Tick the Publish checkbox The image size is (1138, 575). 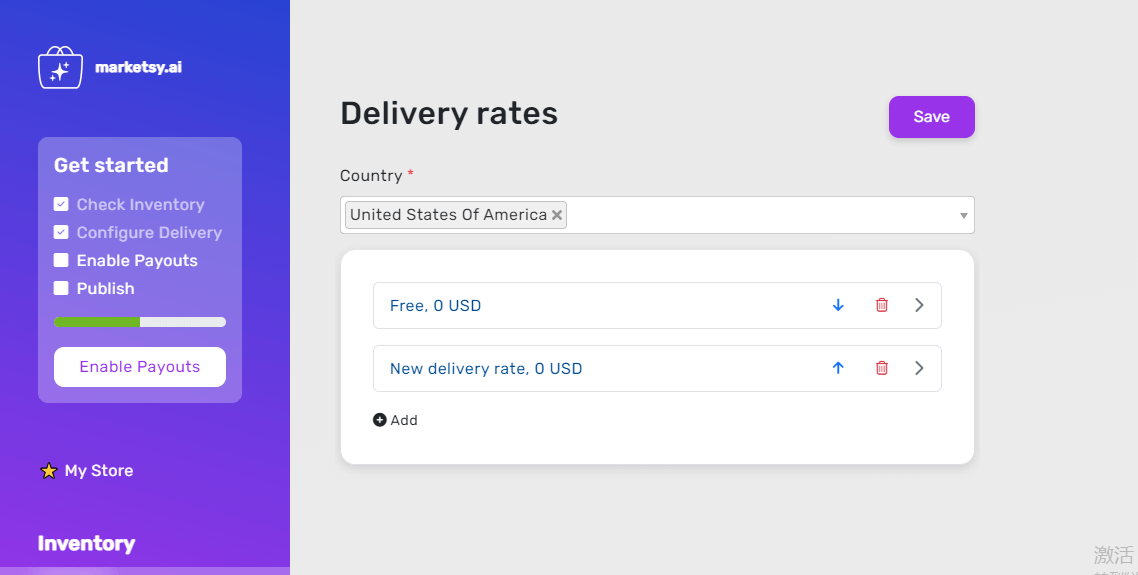click(61, 288)
